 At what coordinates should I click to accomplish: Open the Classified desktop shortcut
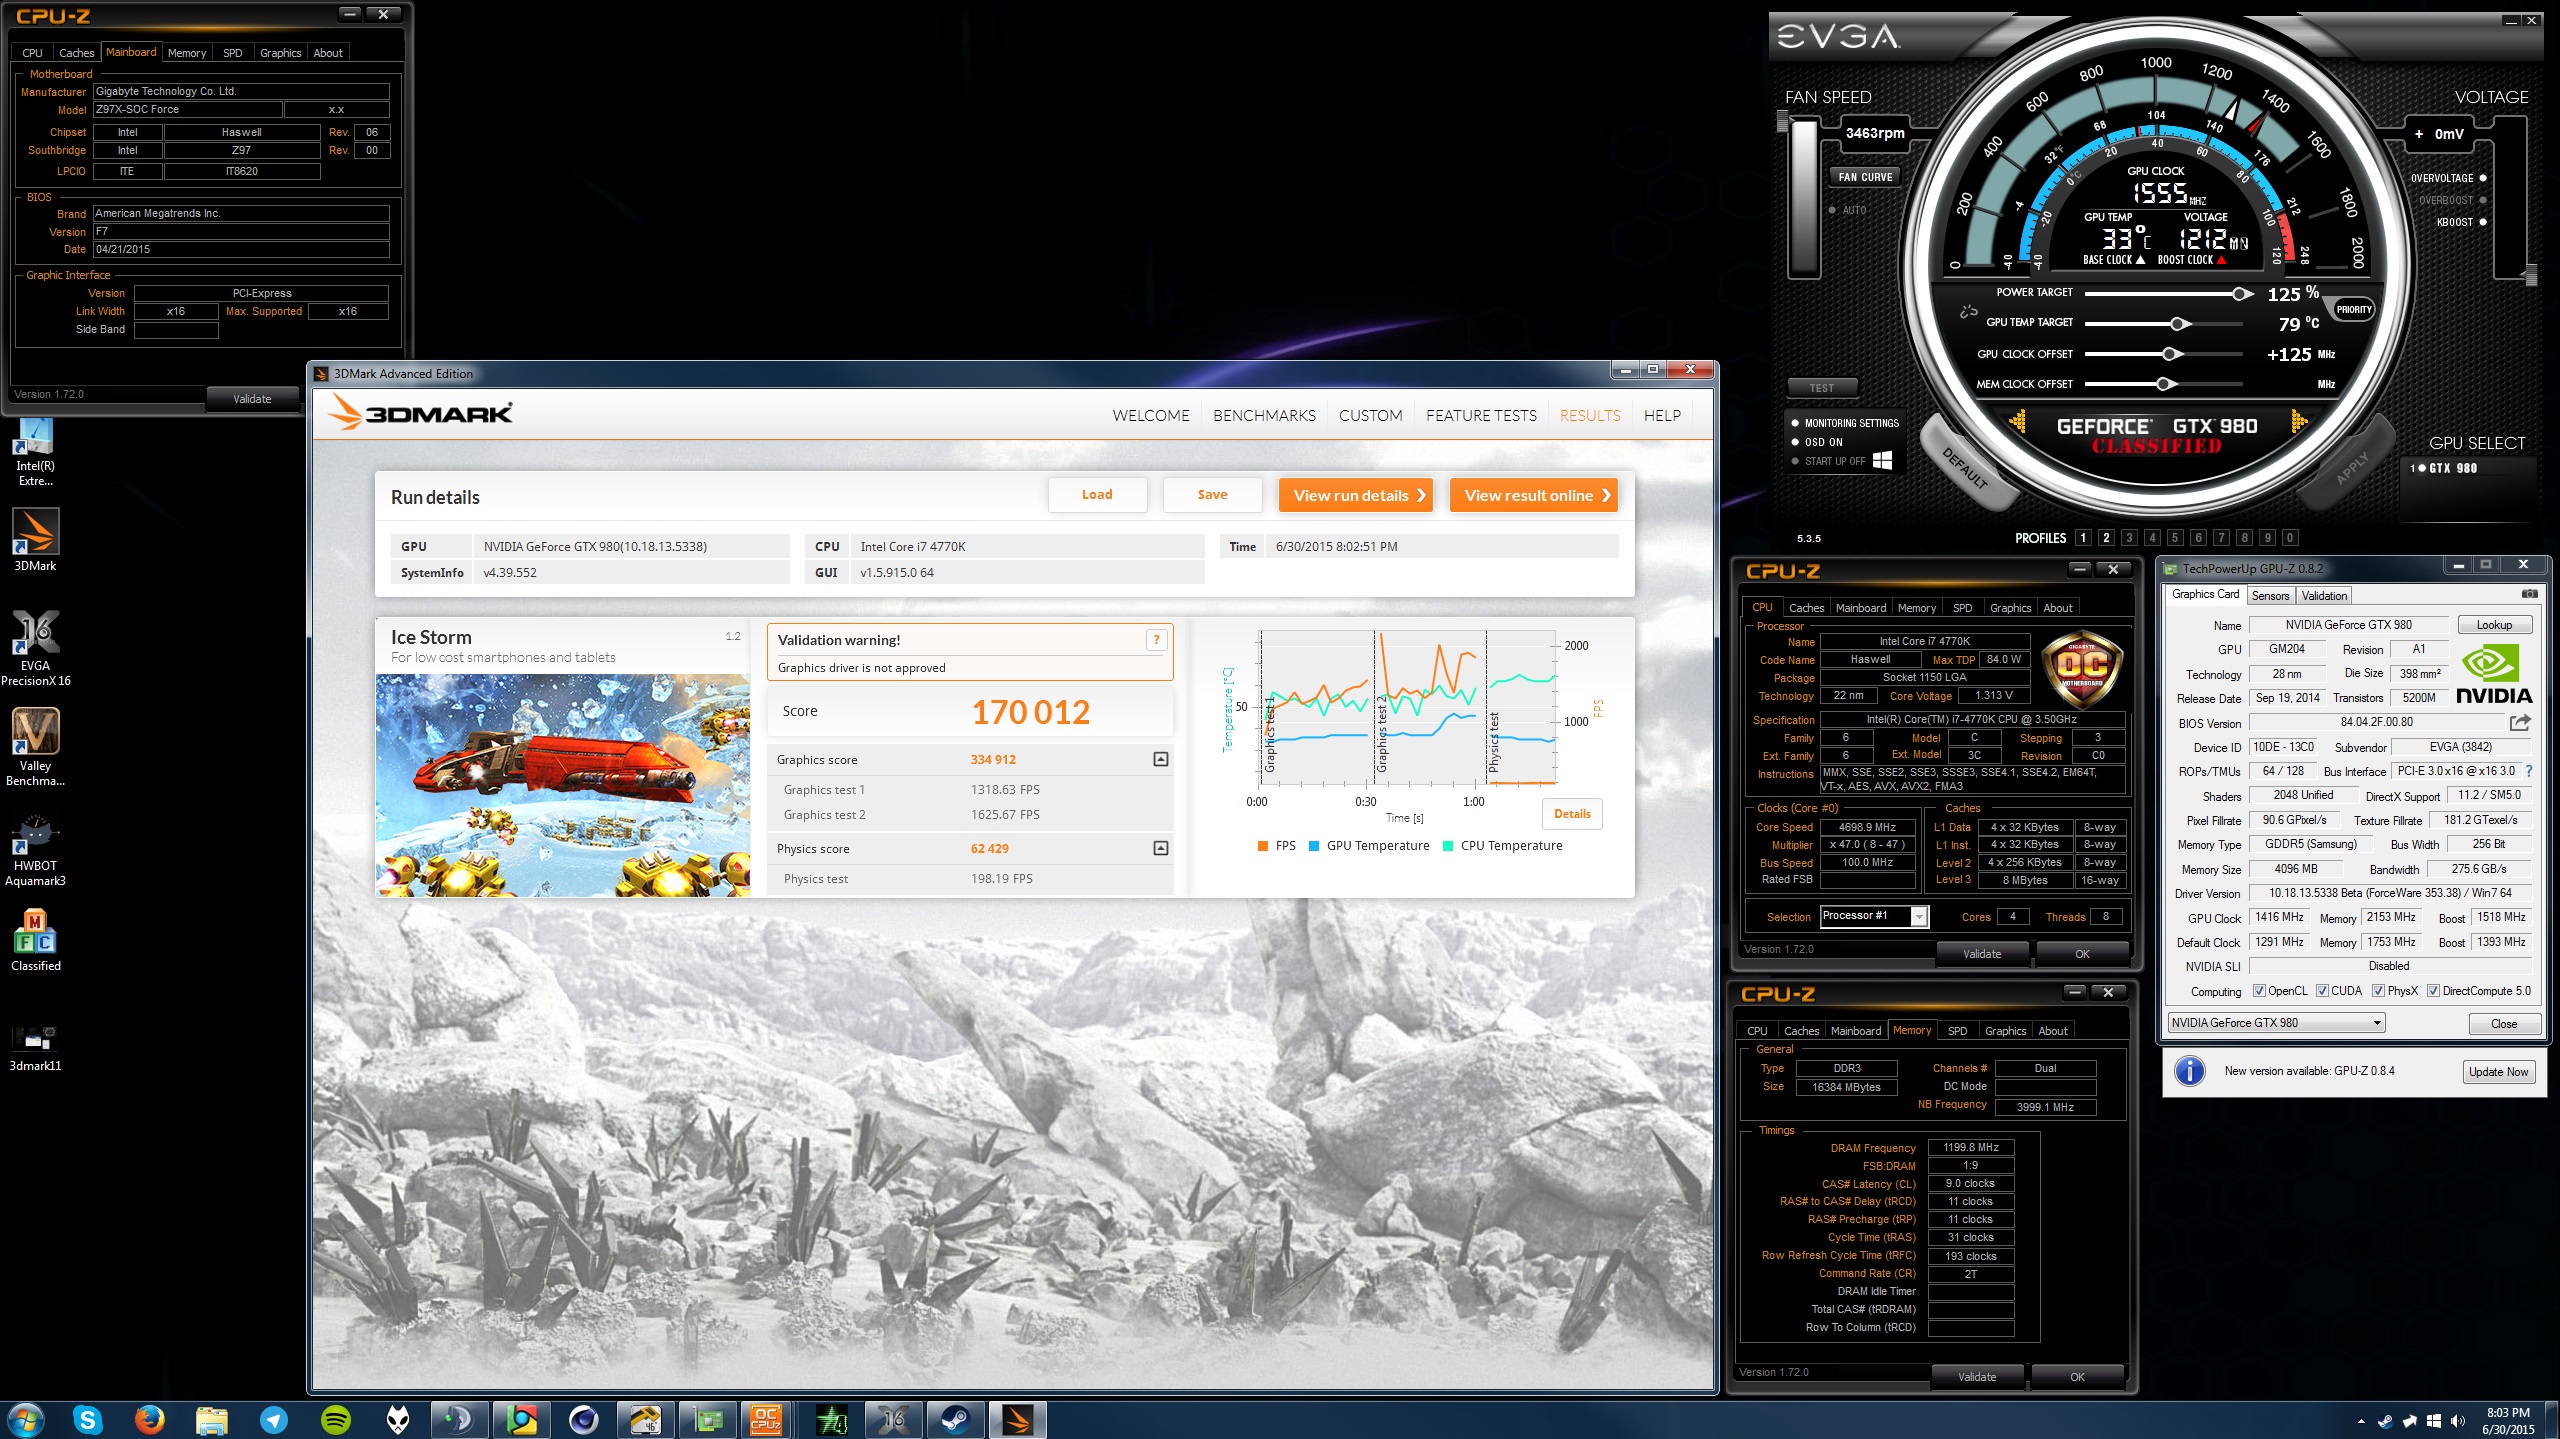(x=36, y=940)
